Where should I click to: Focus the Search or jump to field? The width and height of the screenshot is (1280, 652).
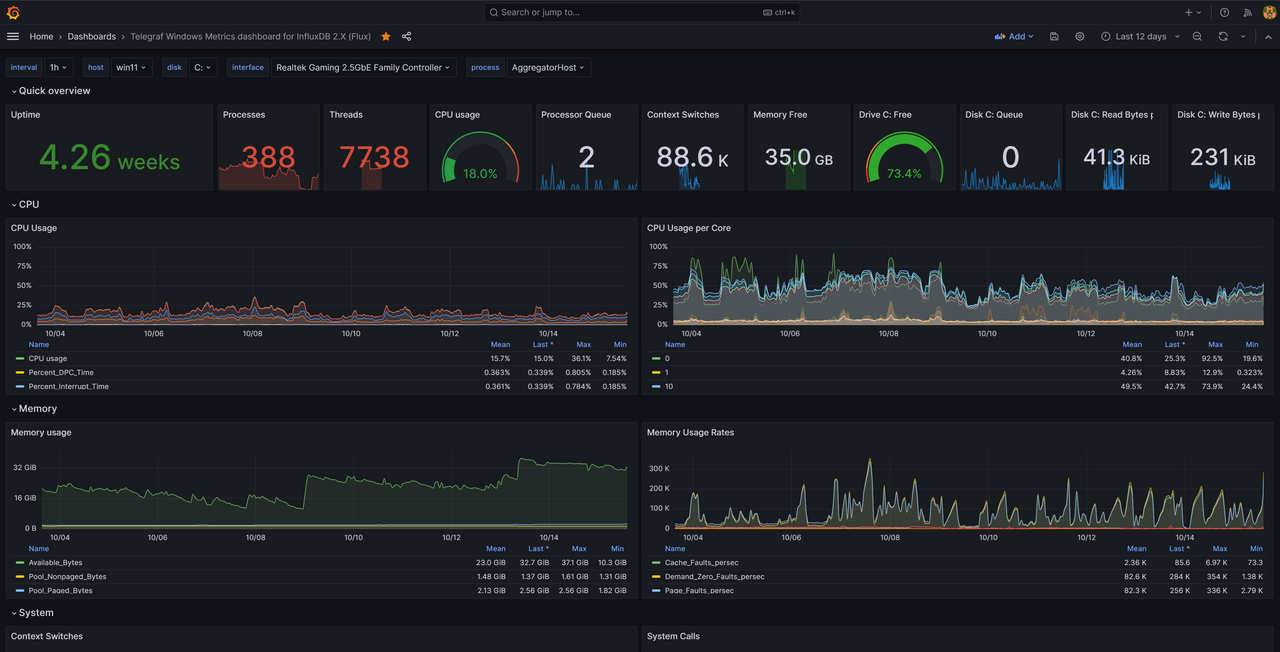pyautogui.click(x=641, y=12)
